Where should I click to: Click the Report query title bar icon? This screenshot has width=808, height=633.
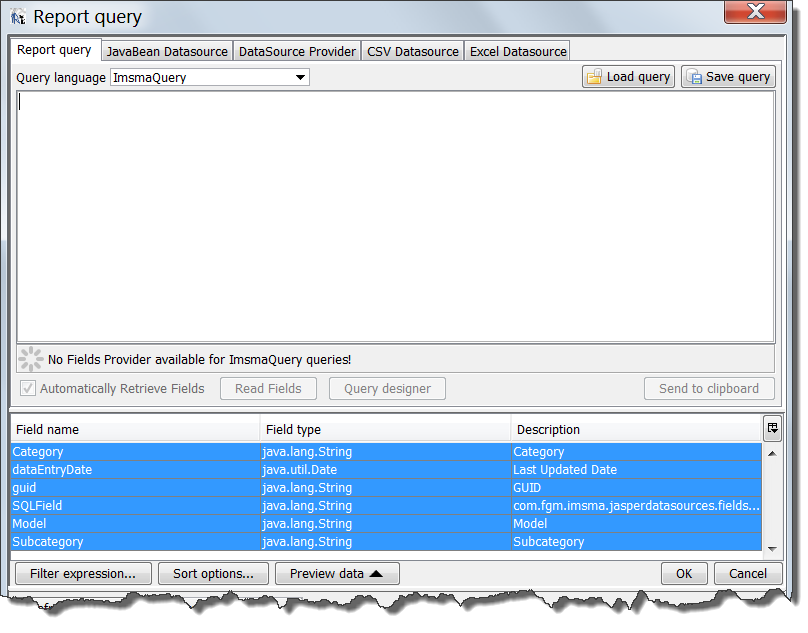(19, 16)
